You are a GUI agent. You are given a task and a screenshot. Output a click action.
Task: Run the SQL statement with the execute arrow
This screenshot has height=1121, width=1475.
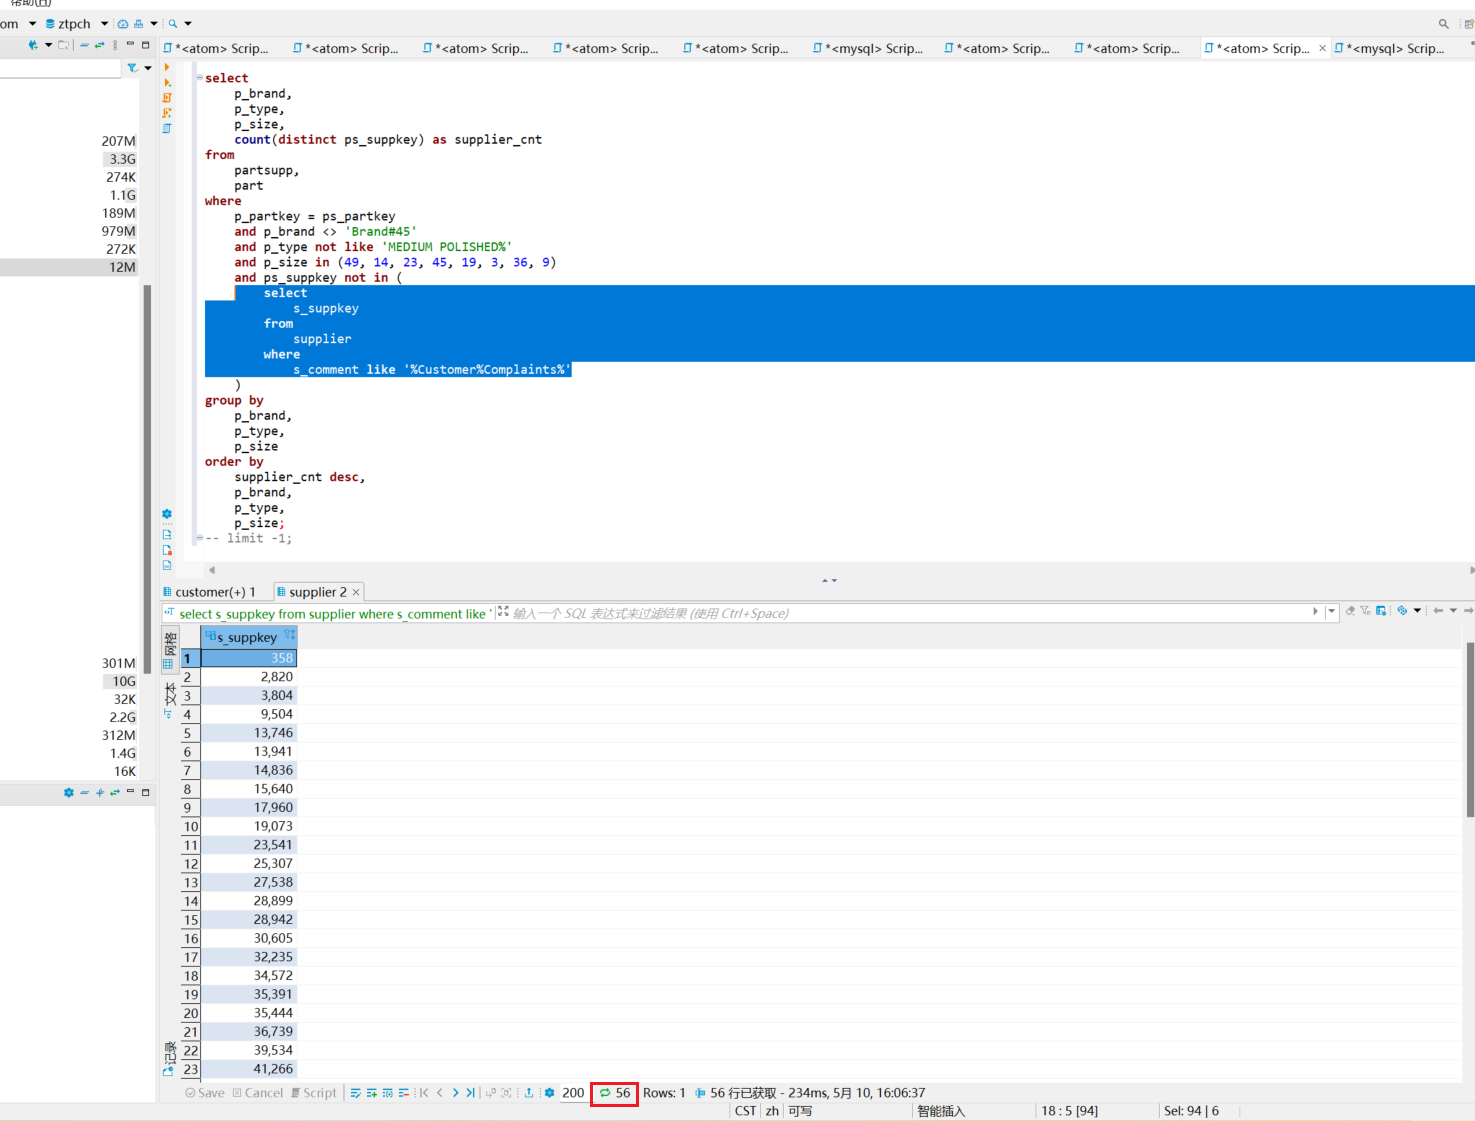pyautogui.click(x=167, y=67)
